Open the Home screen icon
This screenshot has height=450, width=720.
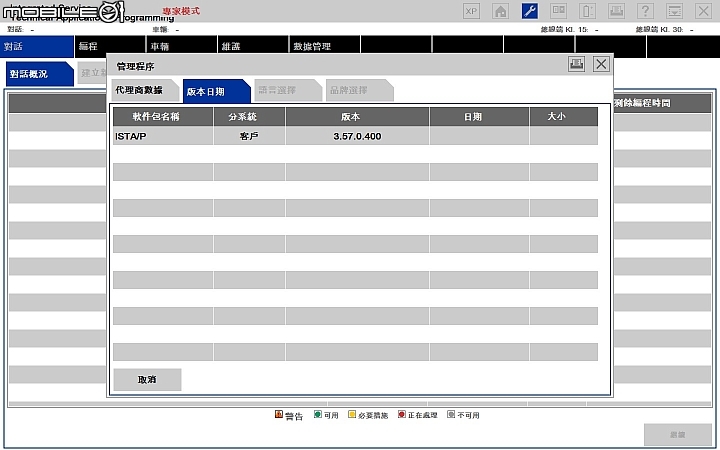coord(501,11)
